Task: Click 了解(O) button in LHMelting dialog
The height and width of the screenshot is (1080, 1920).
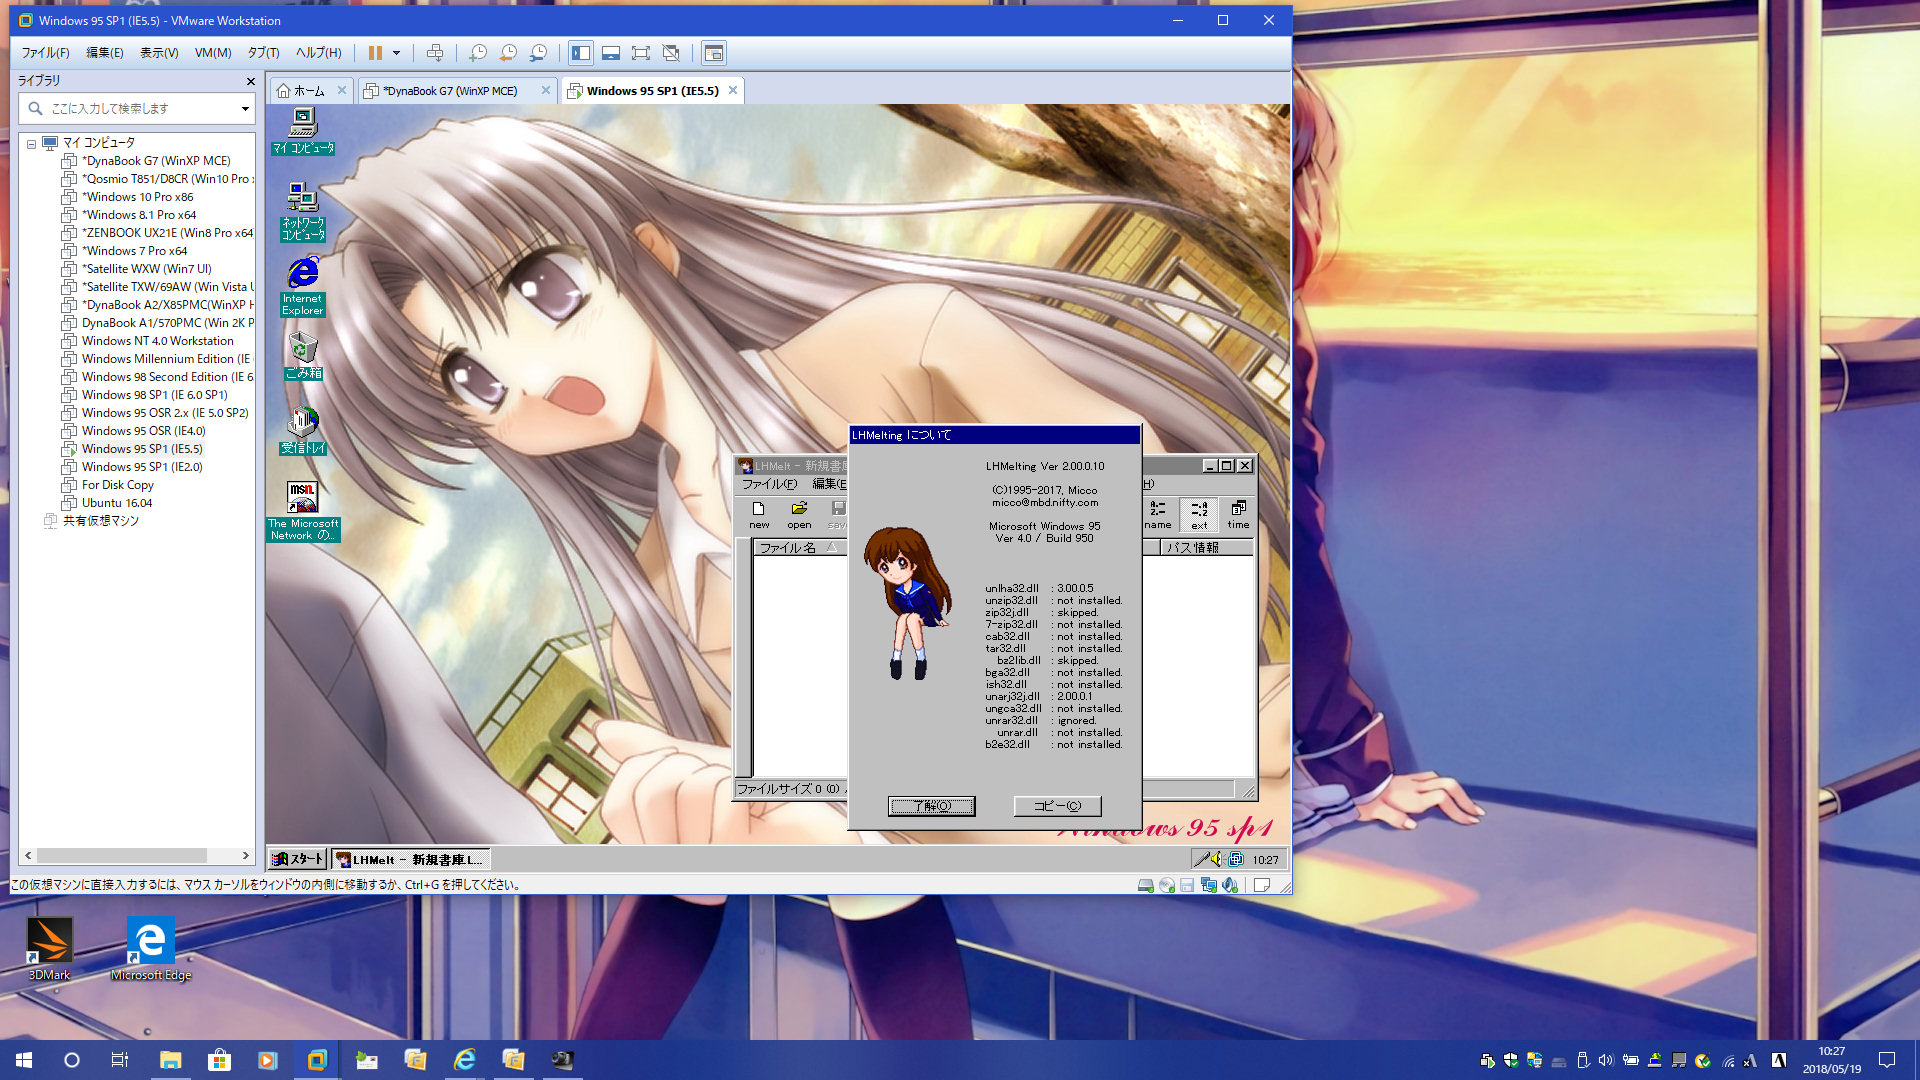Action: 931,806
